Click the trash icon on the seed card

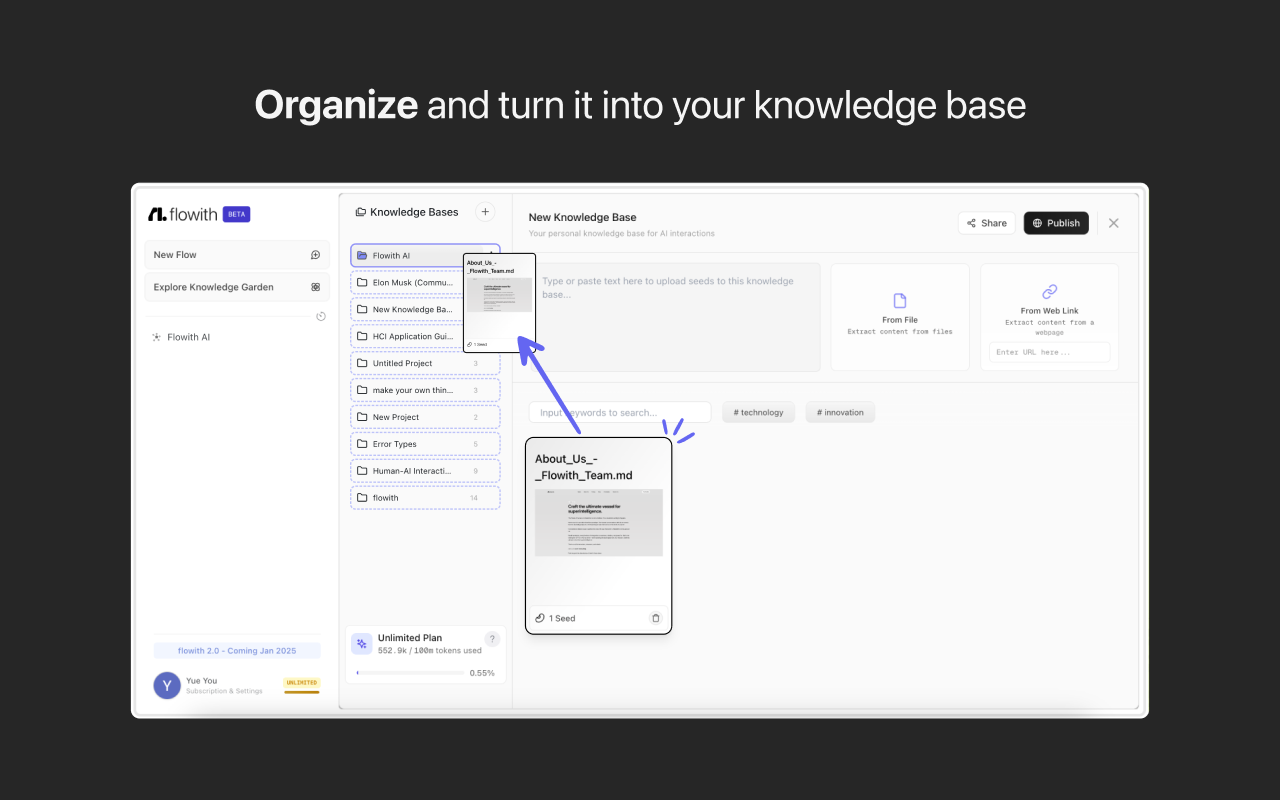(656, 618)
